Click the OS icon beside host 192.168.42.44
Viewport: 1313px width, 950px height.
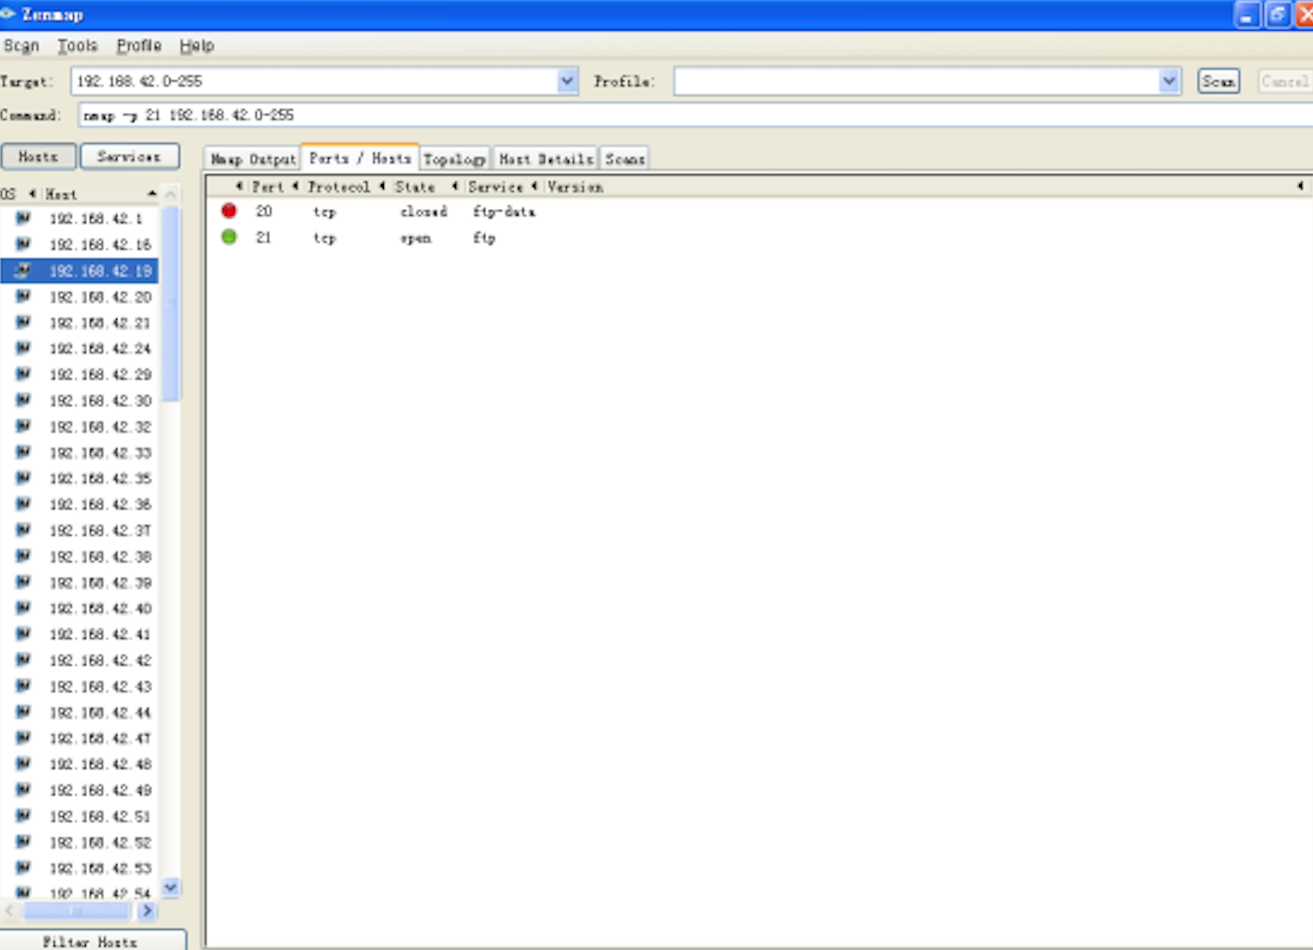tap(23, 712)
